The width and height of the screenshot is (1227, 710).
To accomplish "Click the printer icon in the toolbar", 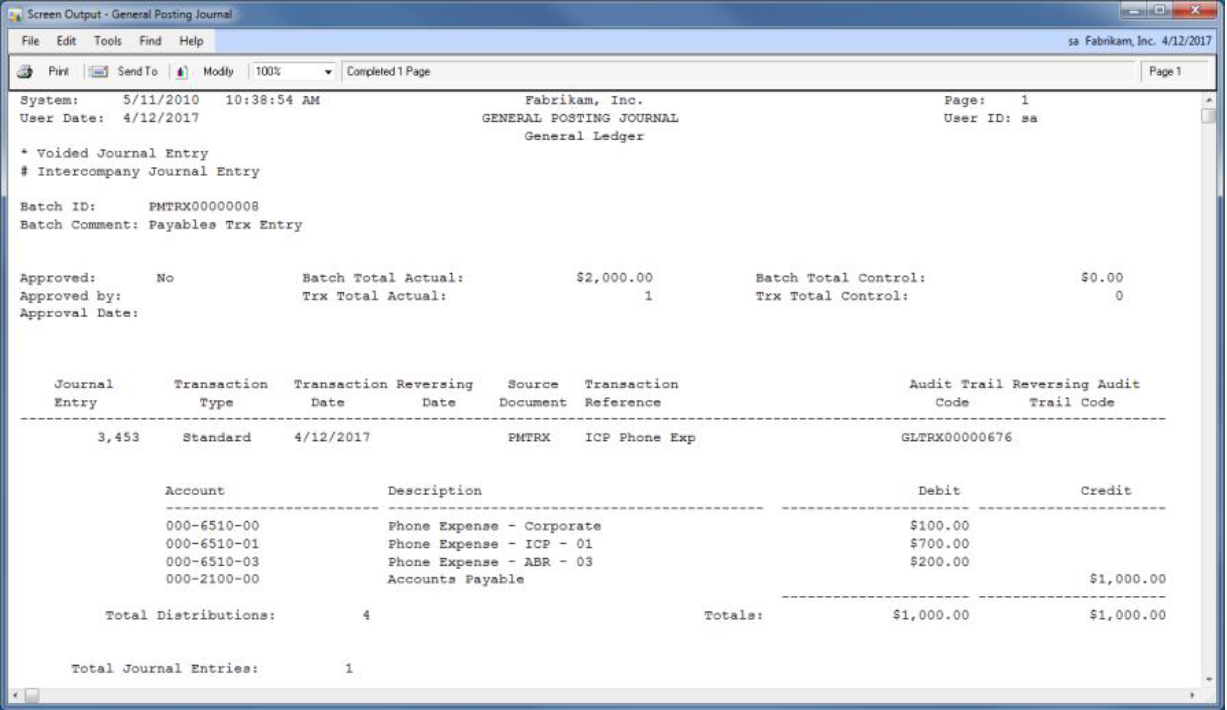I will pyautogui.click(x=25, y=72).
